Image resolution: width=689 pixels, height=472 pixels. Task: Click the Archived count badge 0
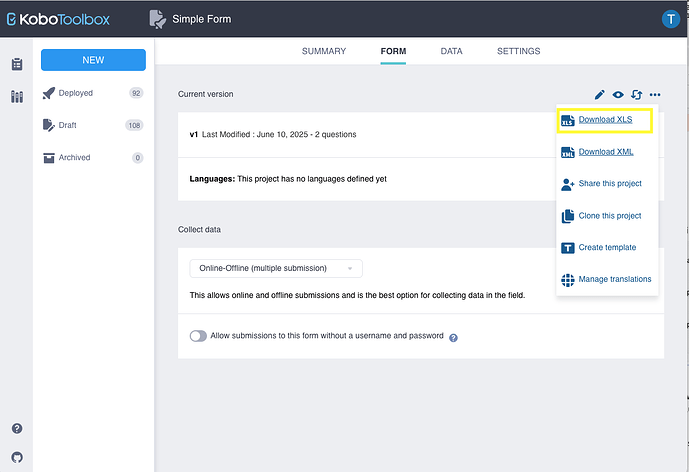click(x=138, y=158)
